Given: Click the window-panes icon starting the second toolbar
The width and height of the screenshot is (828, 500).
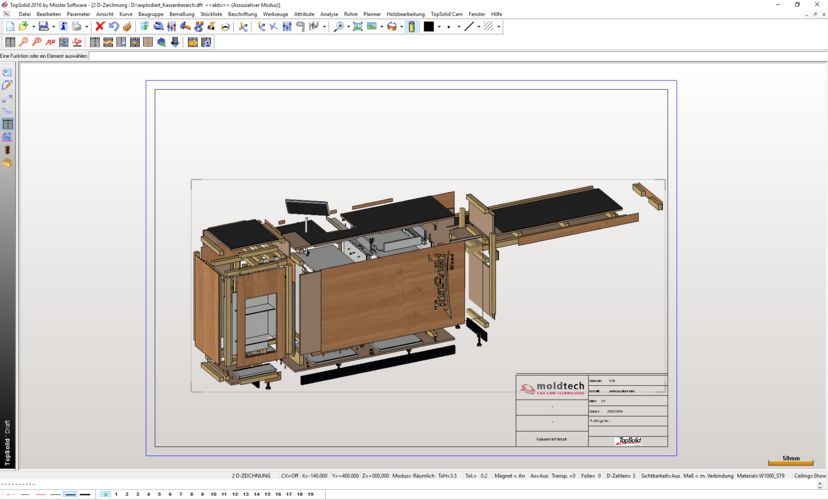Looking at the screenshot, I should pos(10,42).
